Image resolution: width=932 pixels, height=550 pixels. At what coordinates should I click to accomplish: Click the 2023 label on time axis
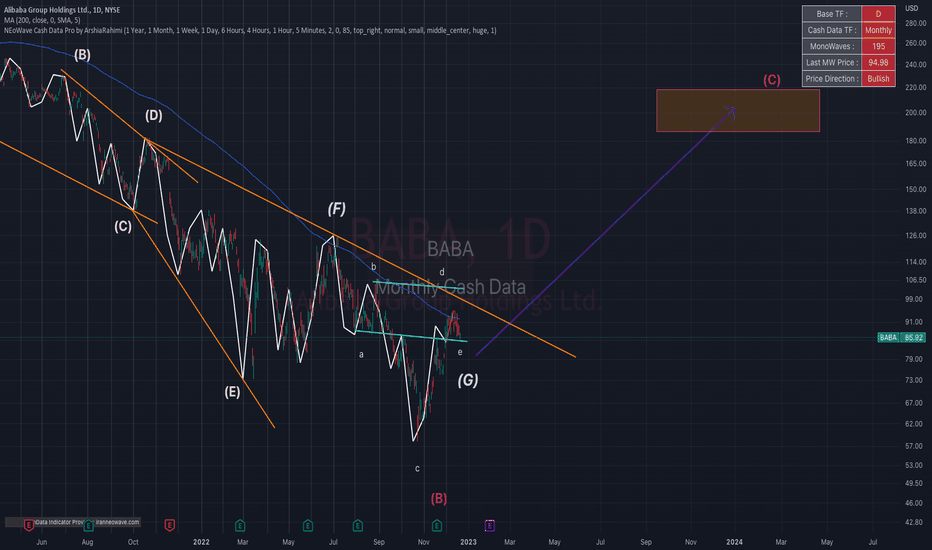(x=468, y=542)
